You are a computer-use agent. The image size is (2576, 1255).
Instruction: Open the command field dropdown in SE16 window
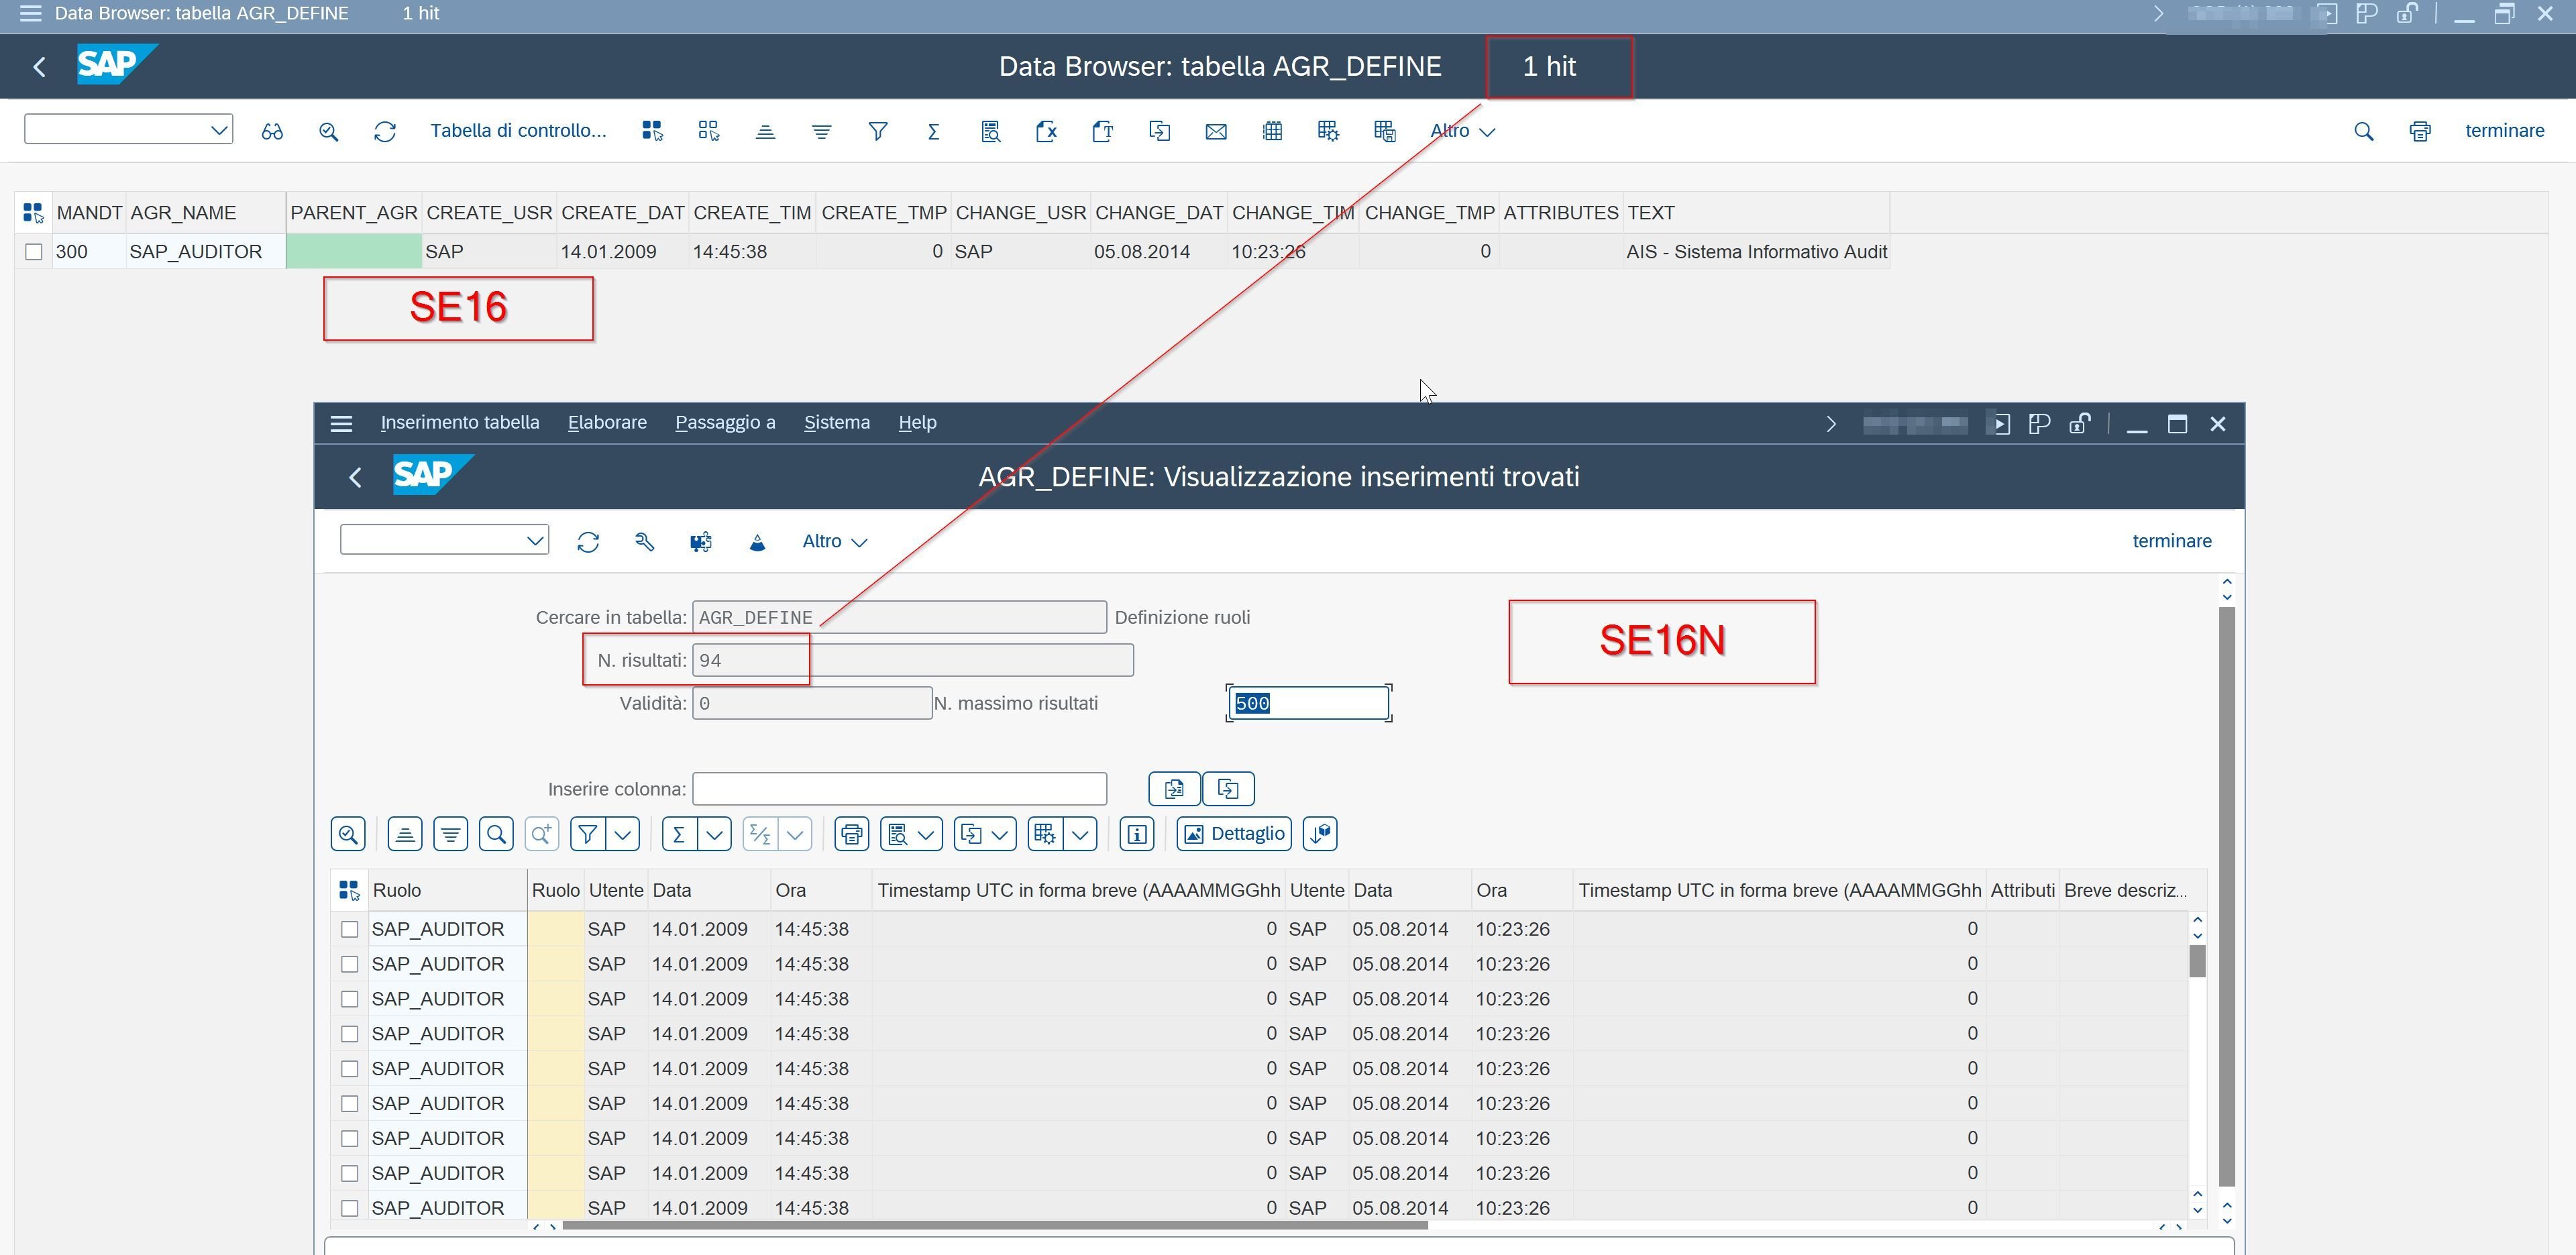219,130
